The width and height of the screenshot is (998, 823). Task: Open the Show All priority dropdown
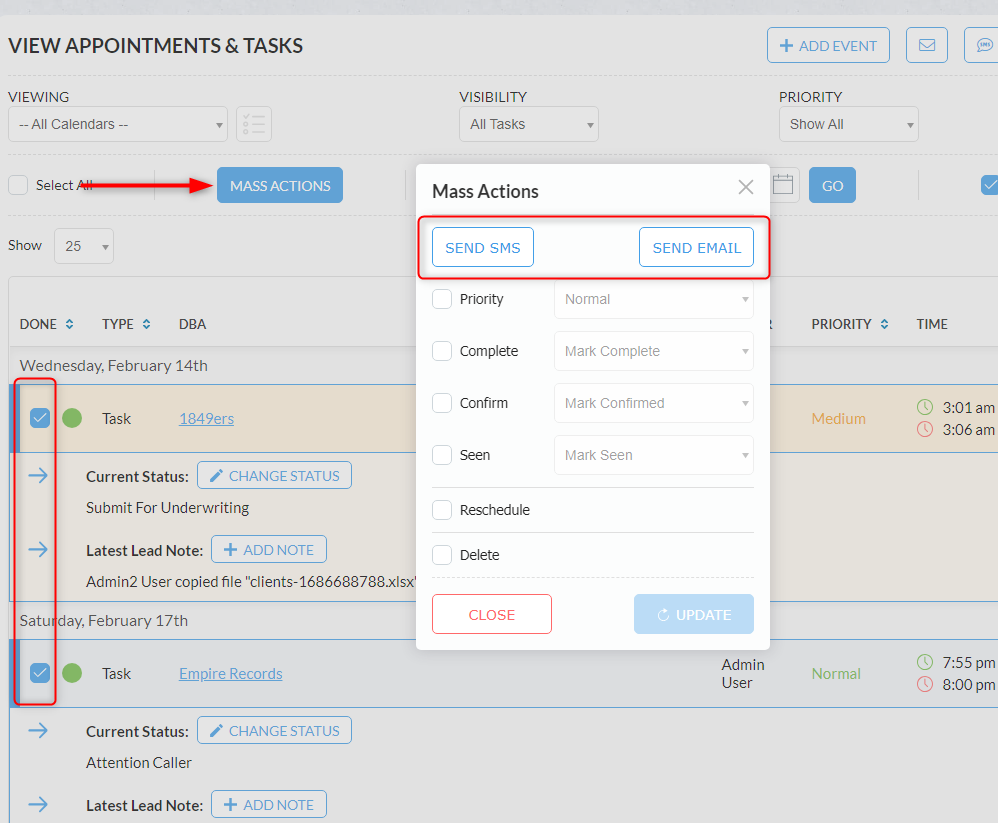click(x=848, y=124)
